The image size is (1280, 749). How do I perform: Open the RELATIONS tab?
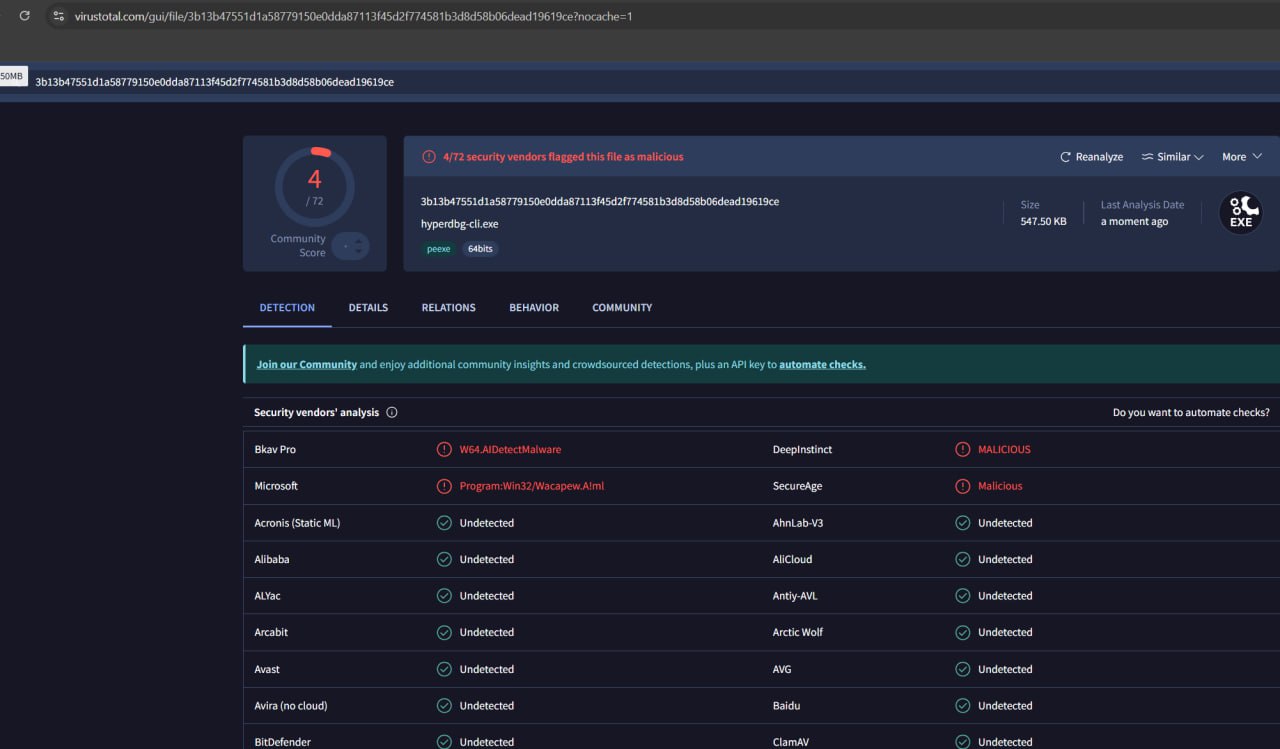[x=448, y=308]
